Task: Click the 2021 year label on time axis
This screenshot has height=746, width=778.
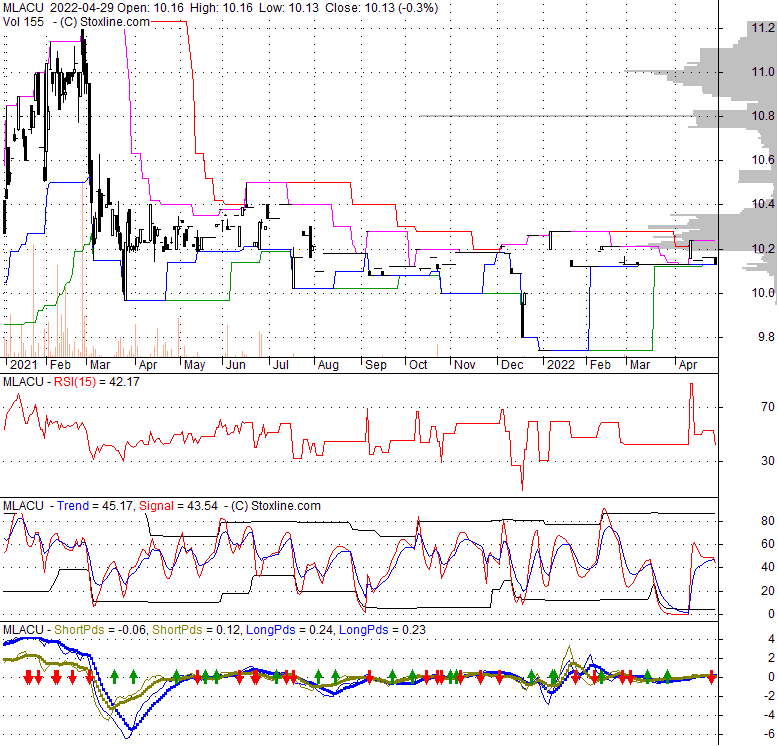Action: click(24, 365)
